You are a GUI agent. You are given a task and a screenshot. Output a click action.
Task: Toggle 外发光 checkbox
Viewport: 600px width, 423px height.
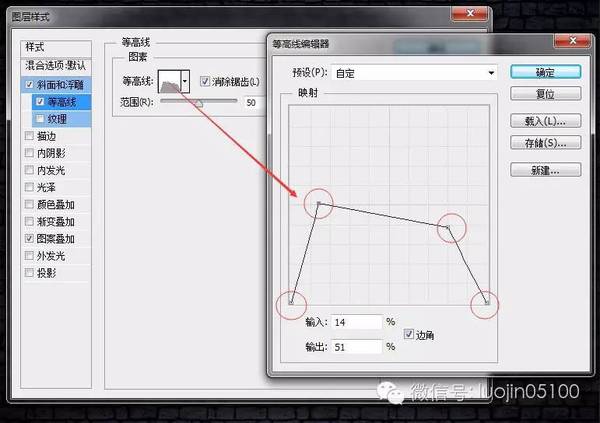pyautogui.click(x=29, y=256)
